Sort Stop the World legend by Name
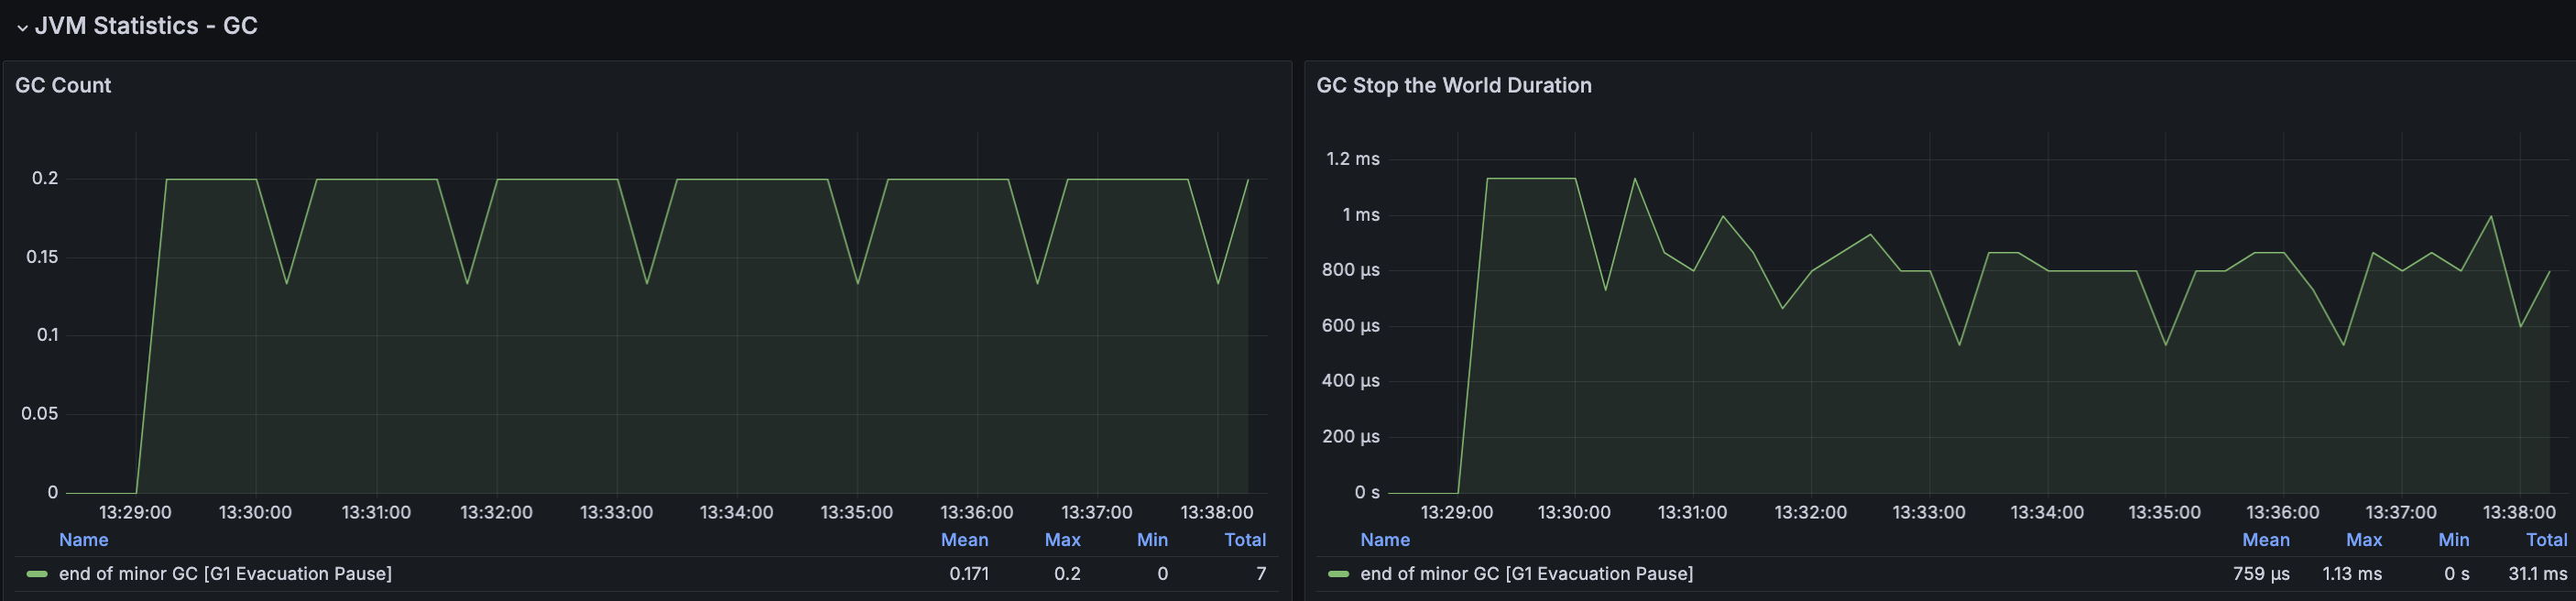This screenshot has width=2576, height=601. (1385, 540)
